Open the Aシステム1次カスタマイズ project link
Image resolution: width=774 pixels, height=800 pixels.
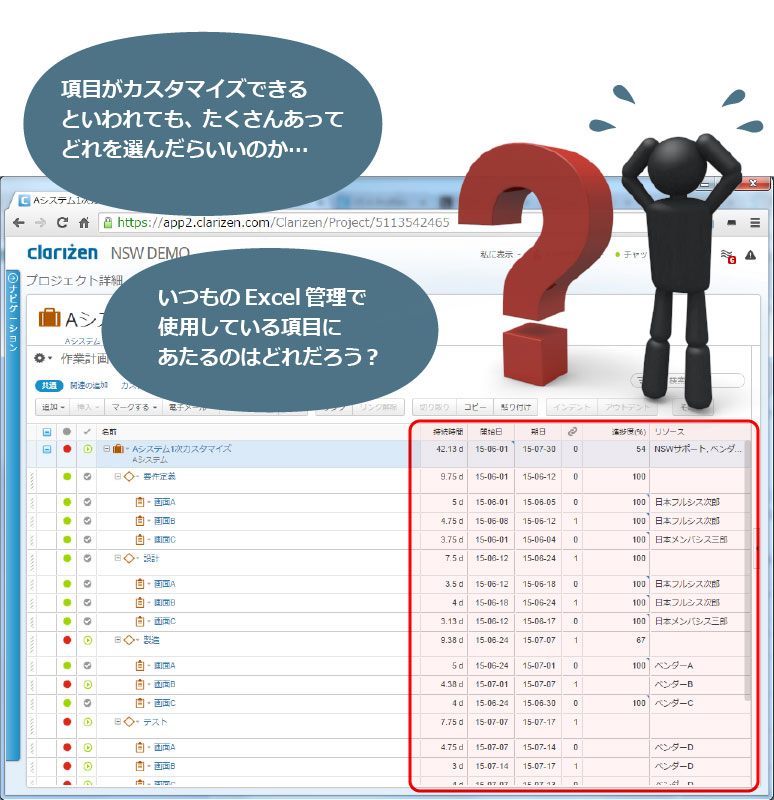(182, 449)
